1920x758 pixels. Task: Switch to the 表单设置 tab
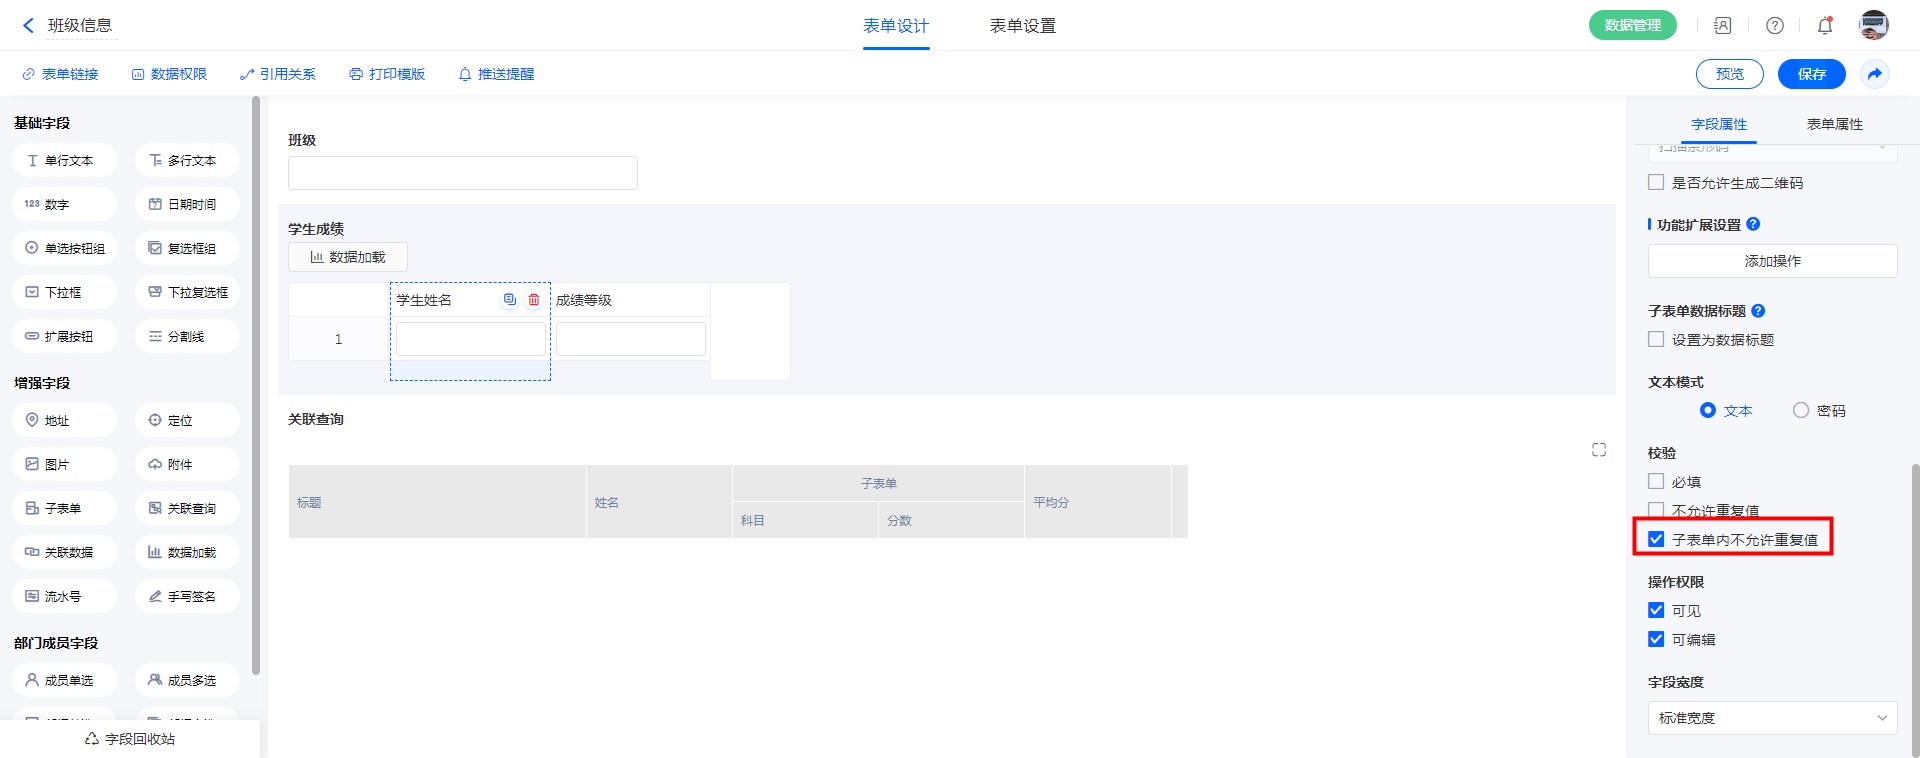point(1022,26)
